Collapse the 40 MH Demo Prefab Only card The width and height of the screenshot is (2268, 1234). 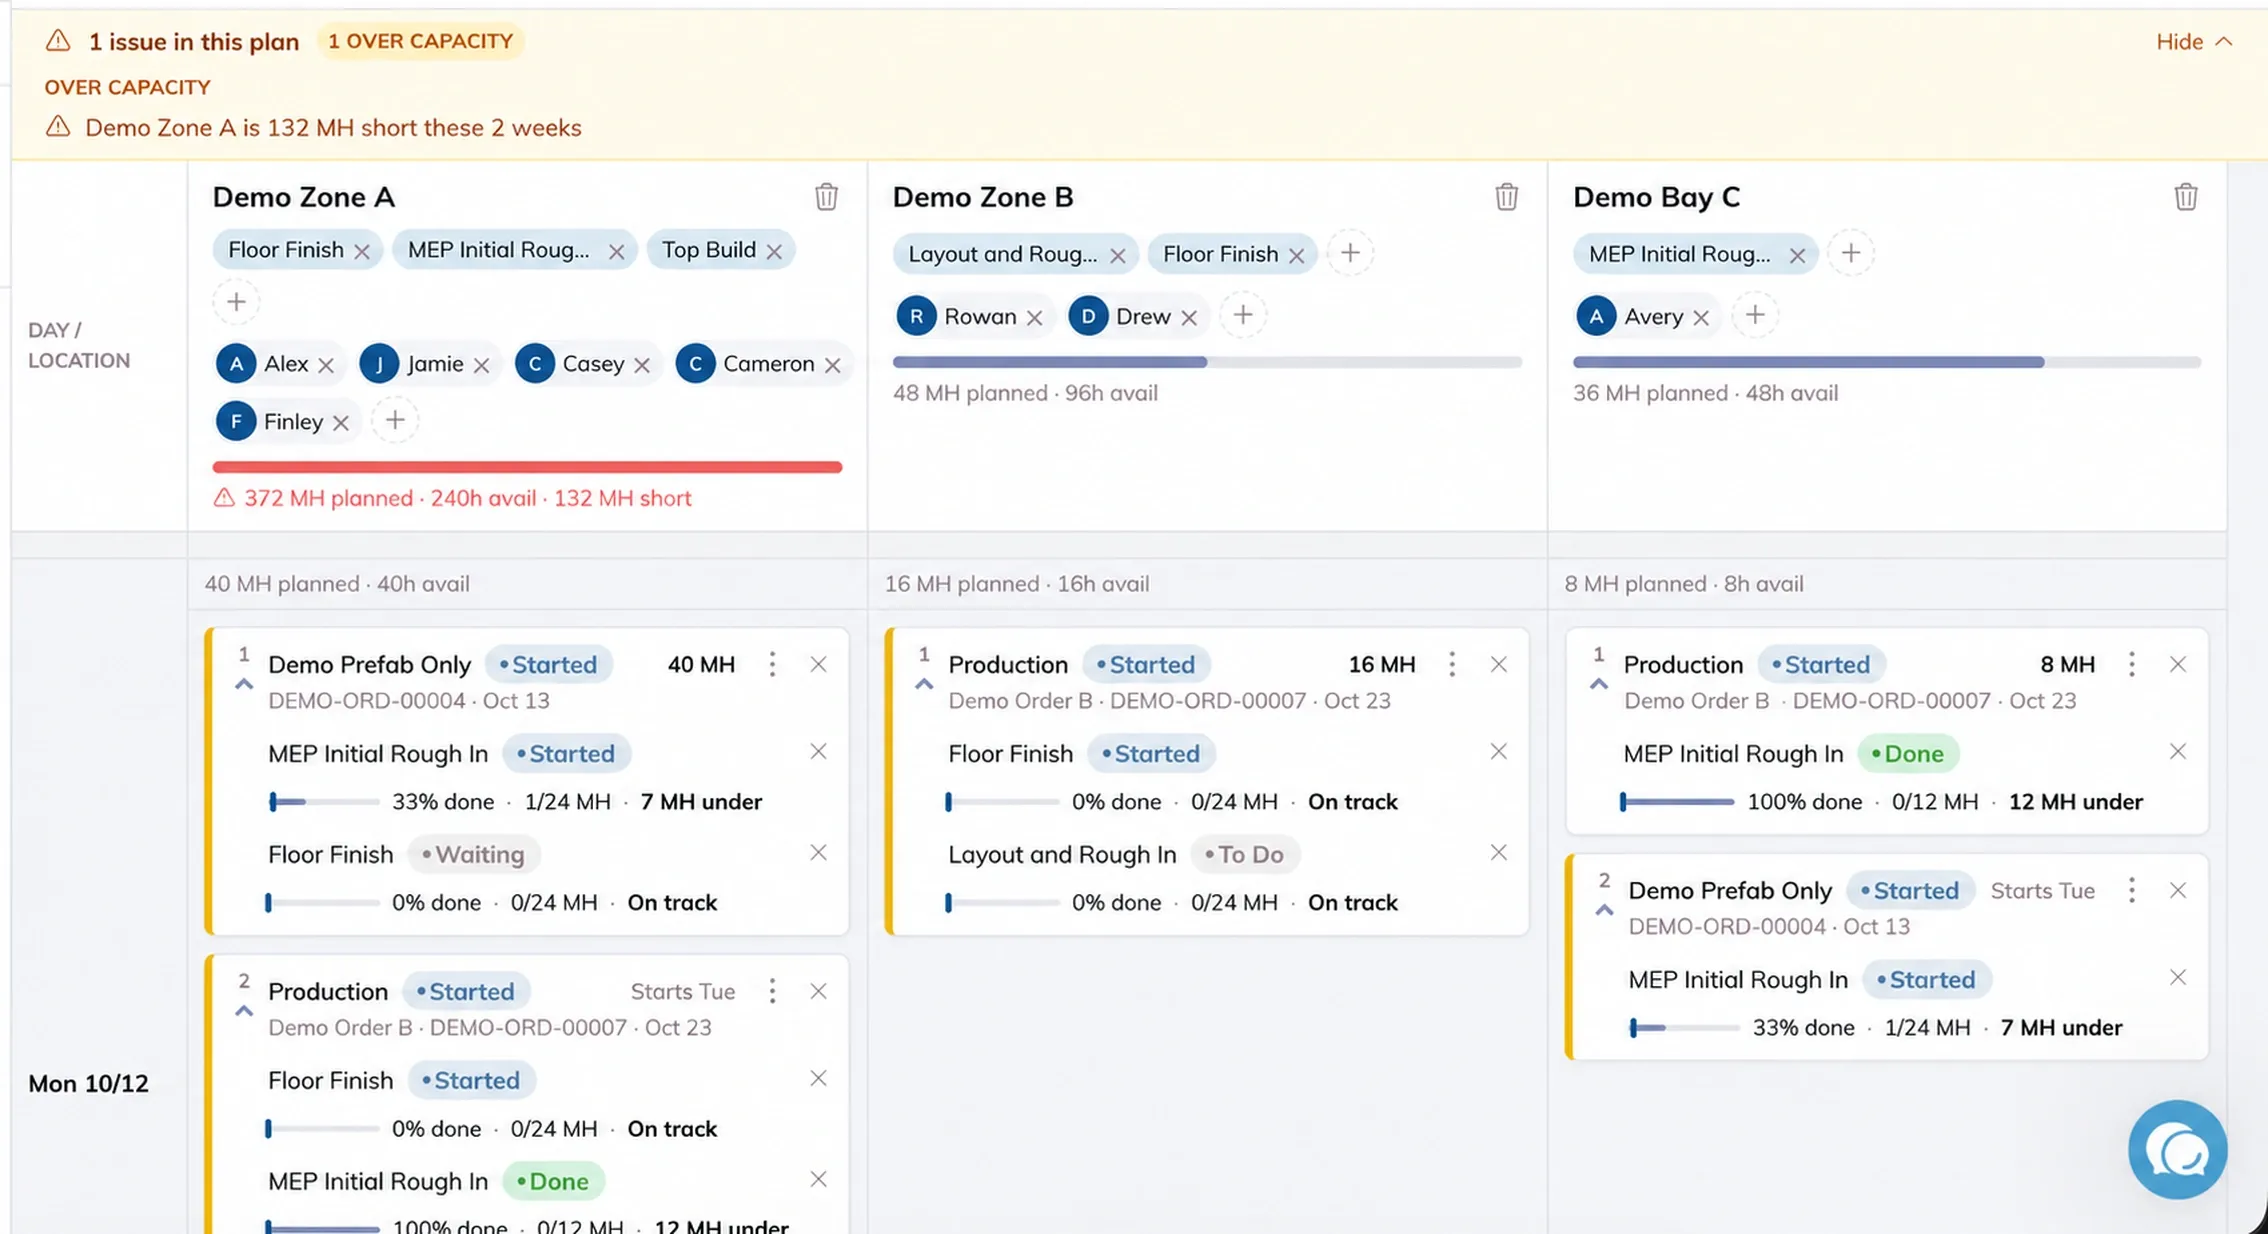243,685
